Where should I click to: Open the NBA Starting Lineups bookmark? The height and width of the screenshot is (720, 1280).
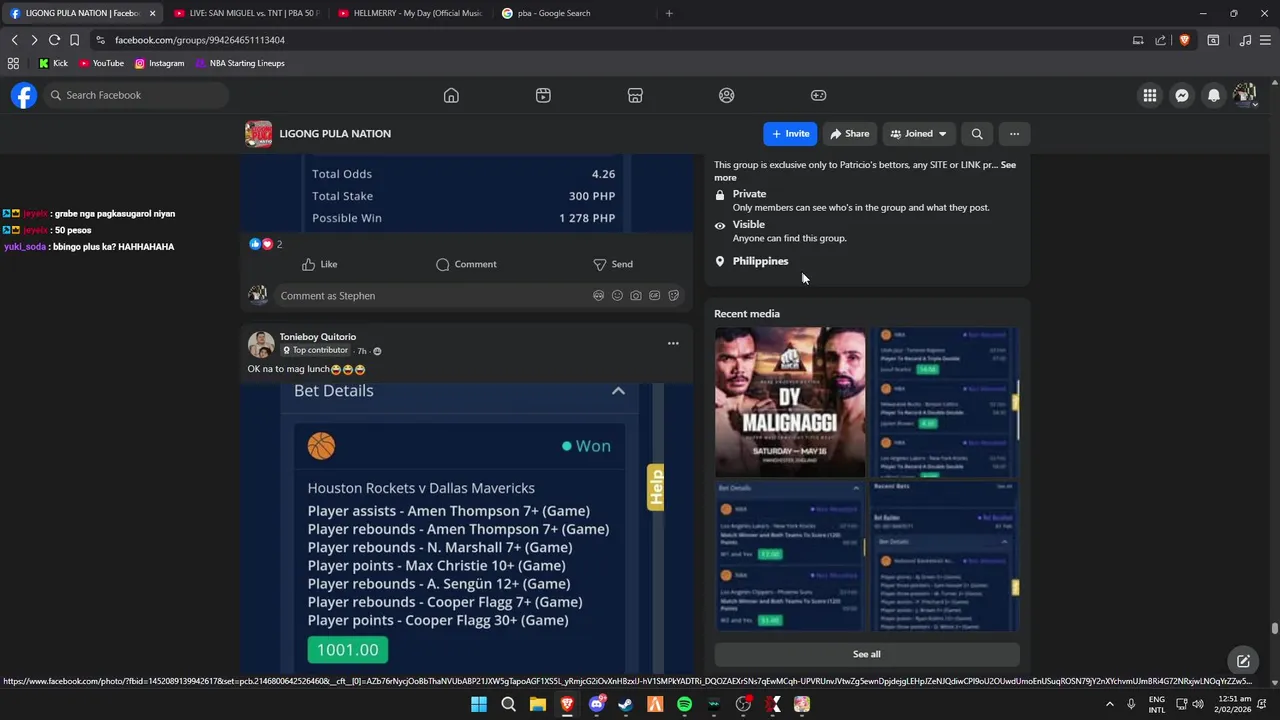(240, 63)
